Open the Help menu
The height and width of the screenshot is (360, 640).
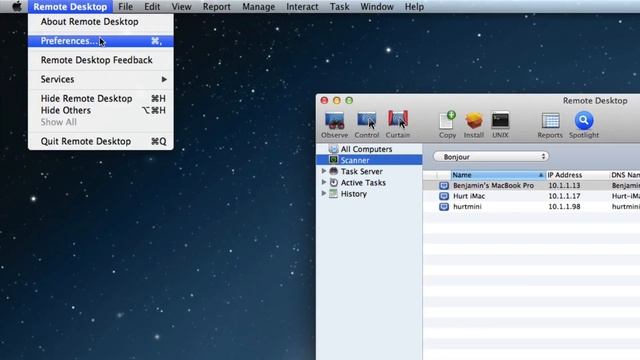414,7
